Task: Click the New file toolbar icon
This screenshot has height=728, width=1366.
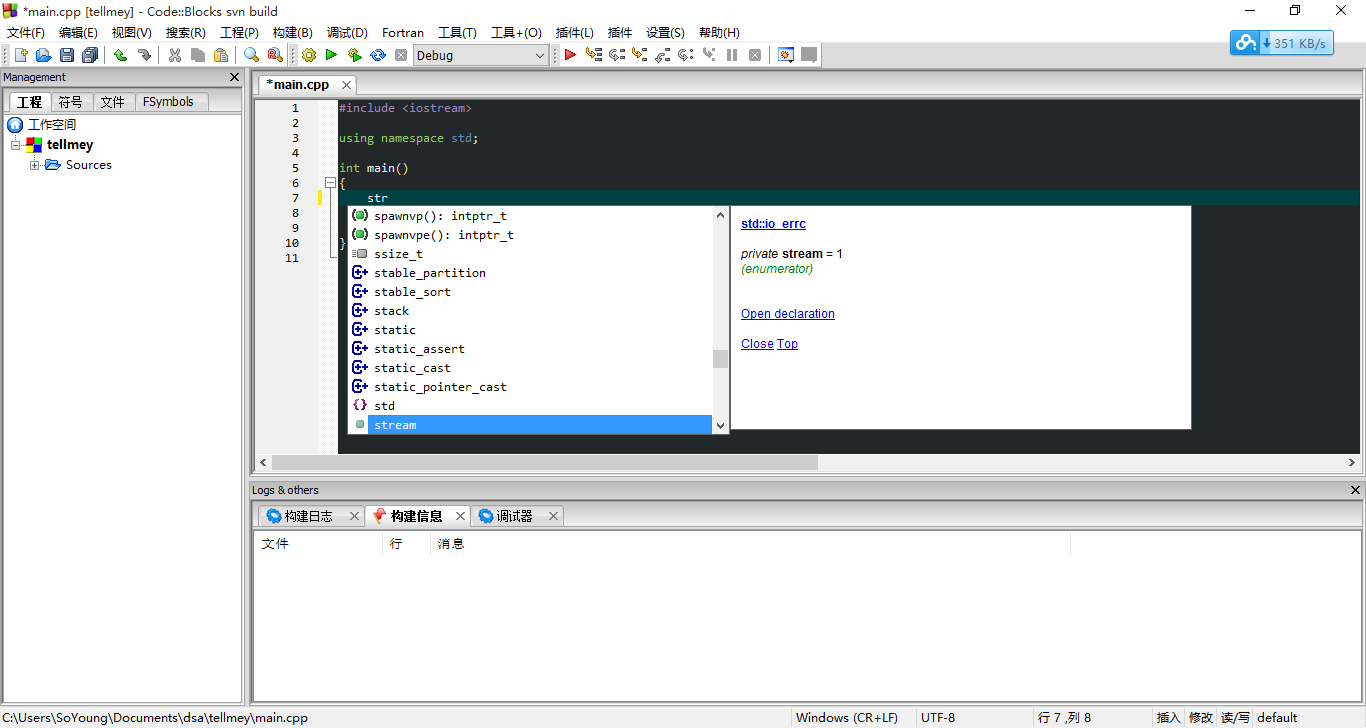Action: (20, 56)
